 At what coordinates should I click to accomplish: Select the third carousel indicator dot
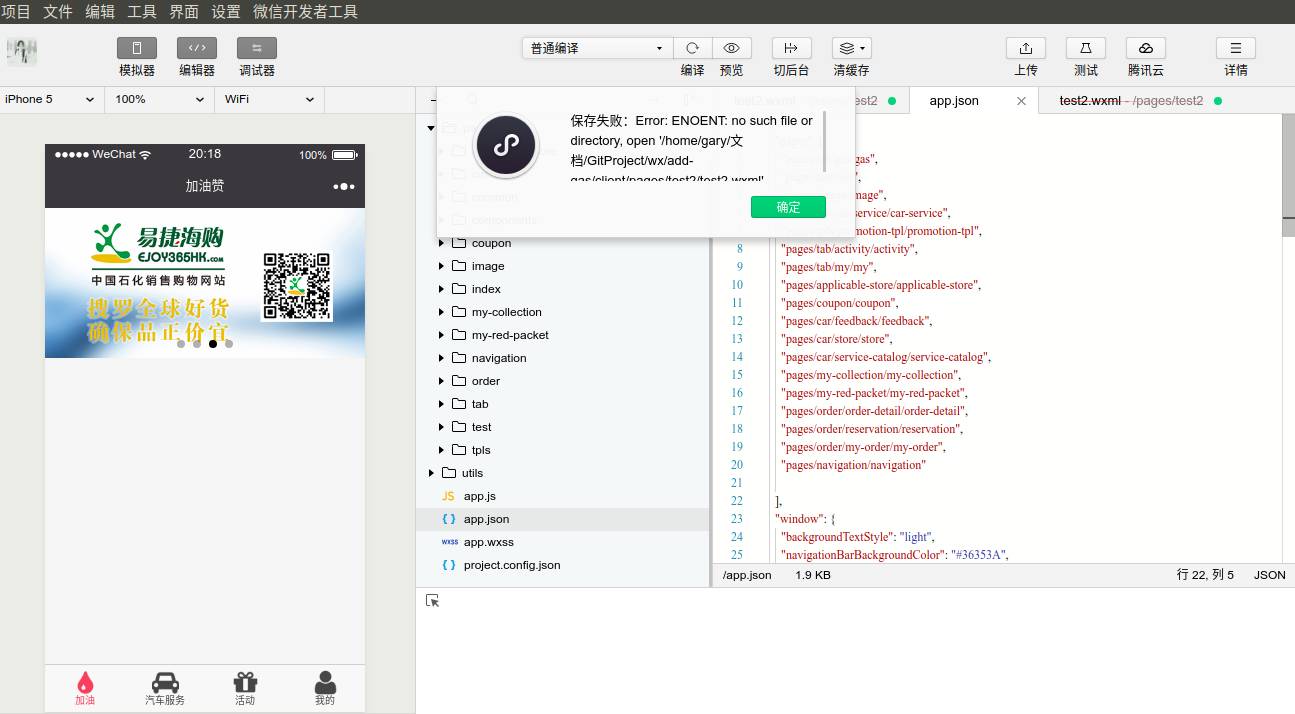213,344
